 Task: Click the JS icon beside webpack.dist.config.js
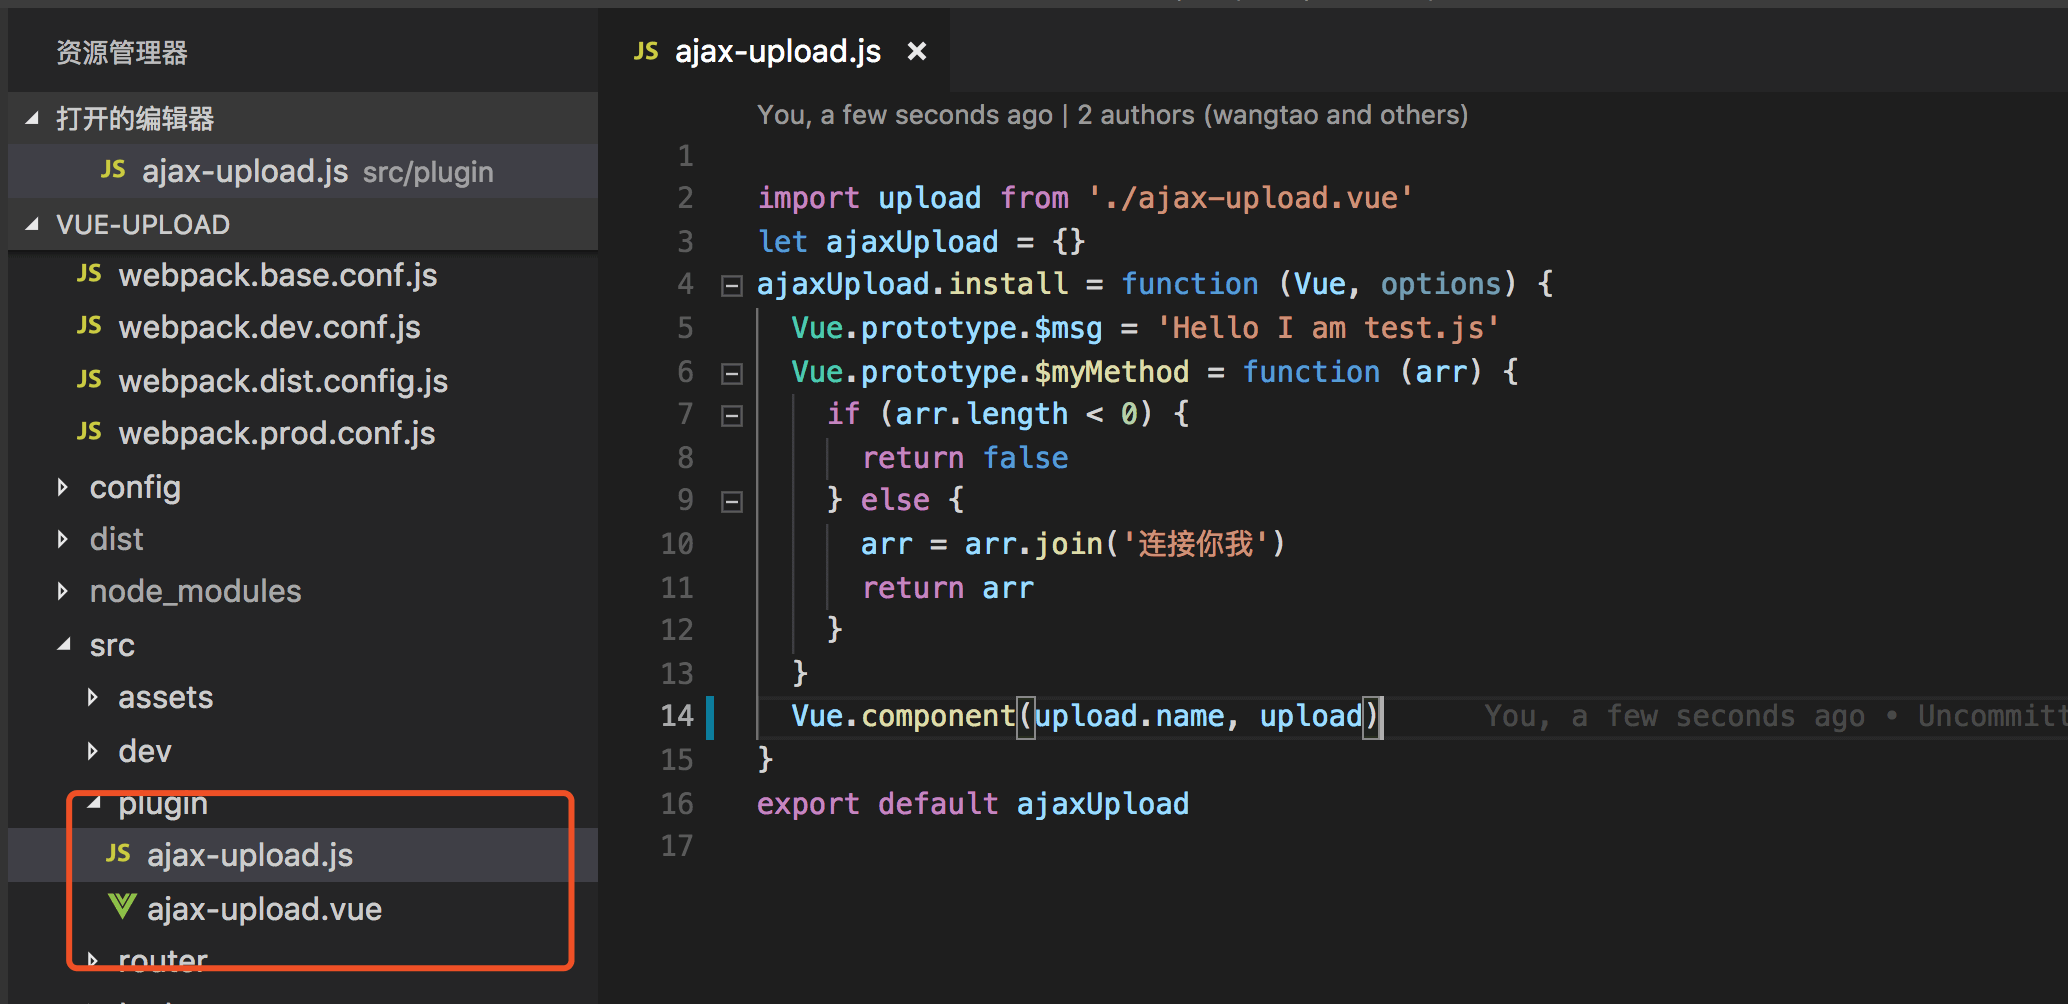[89, 380]
